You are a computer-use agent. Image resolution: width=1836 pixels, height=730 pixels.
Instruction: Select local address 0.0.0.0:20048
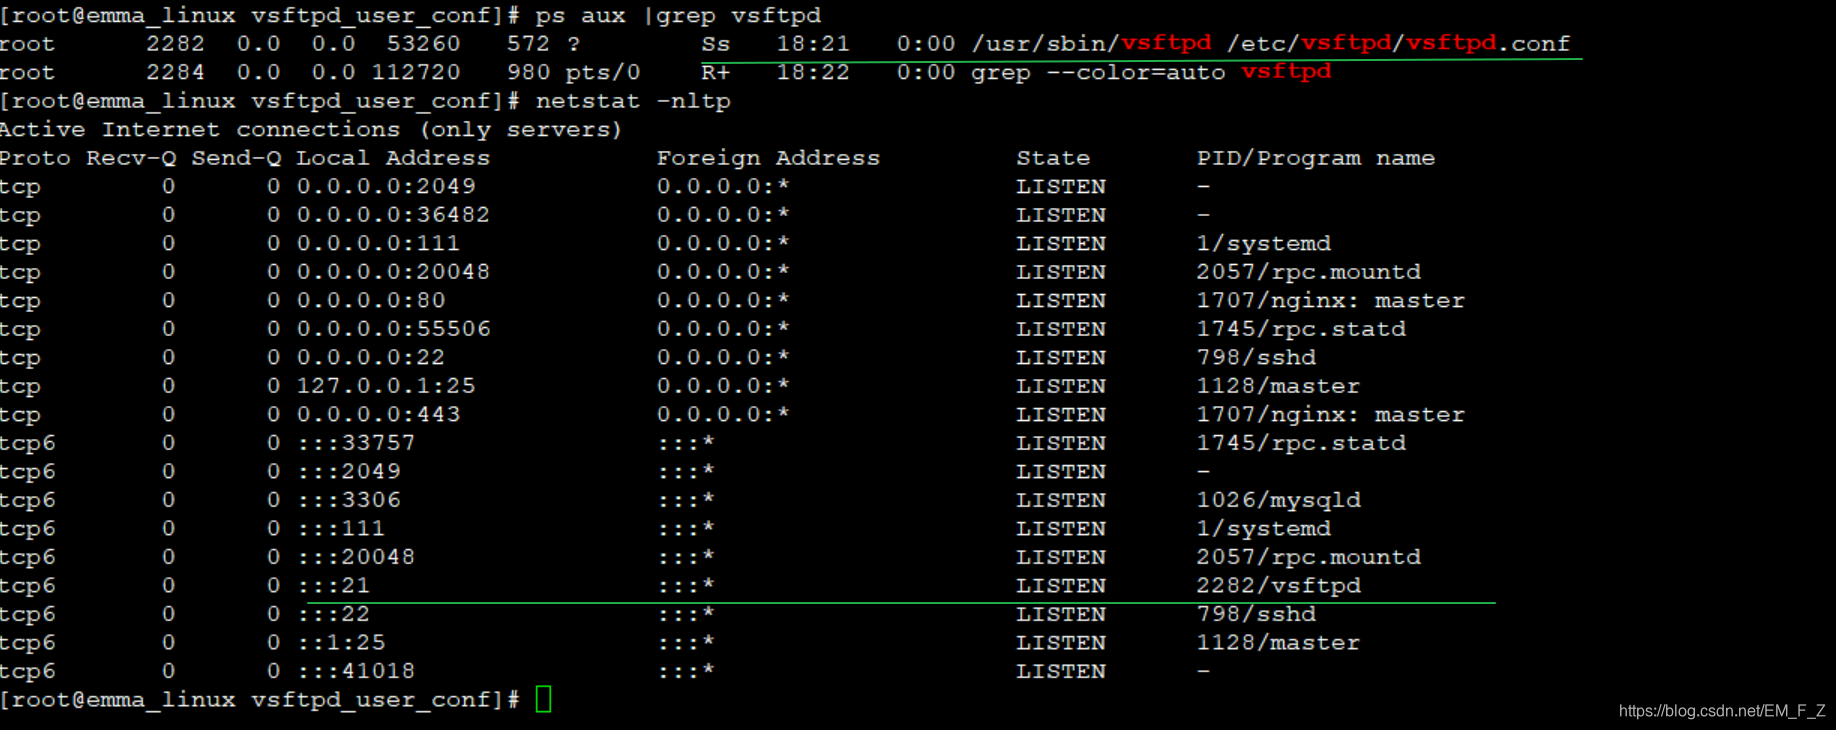click(x=393, y=272)
